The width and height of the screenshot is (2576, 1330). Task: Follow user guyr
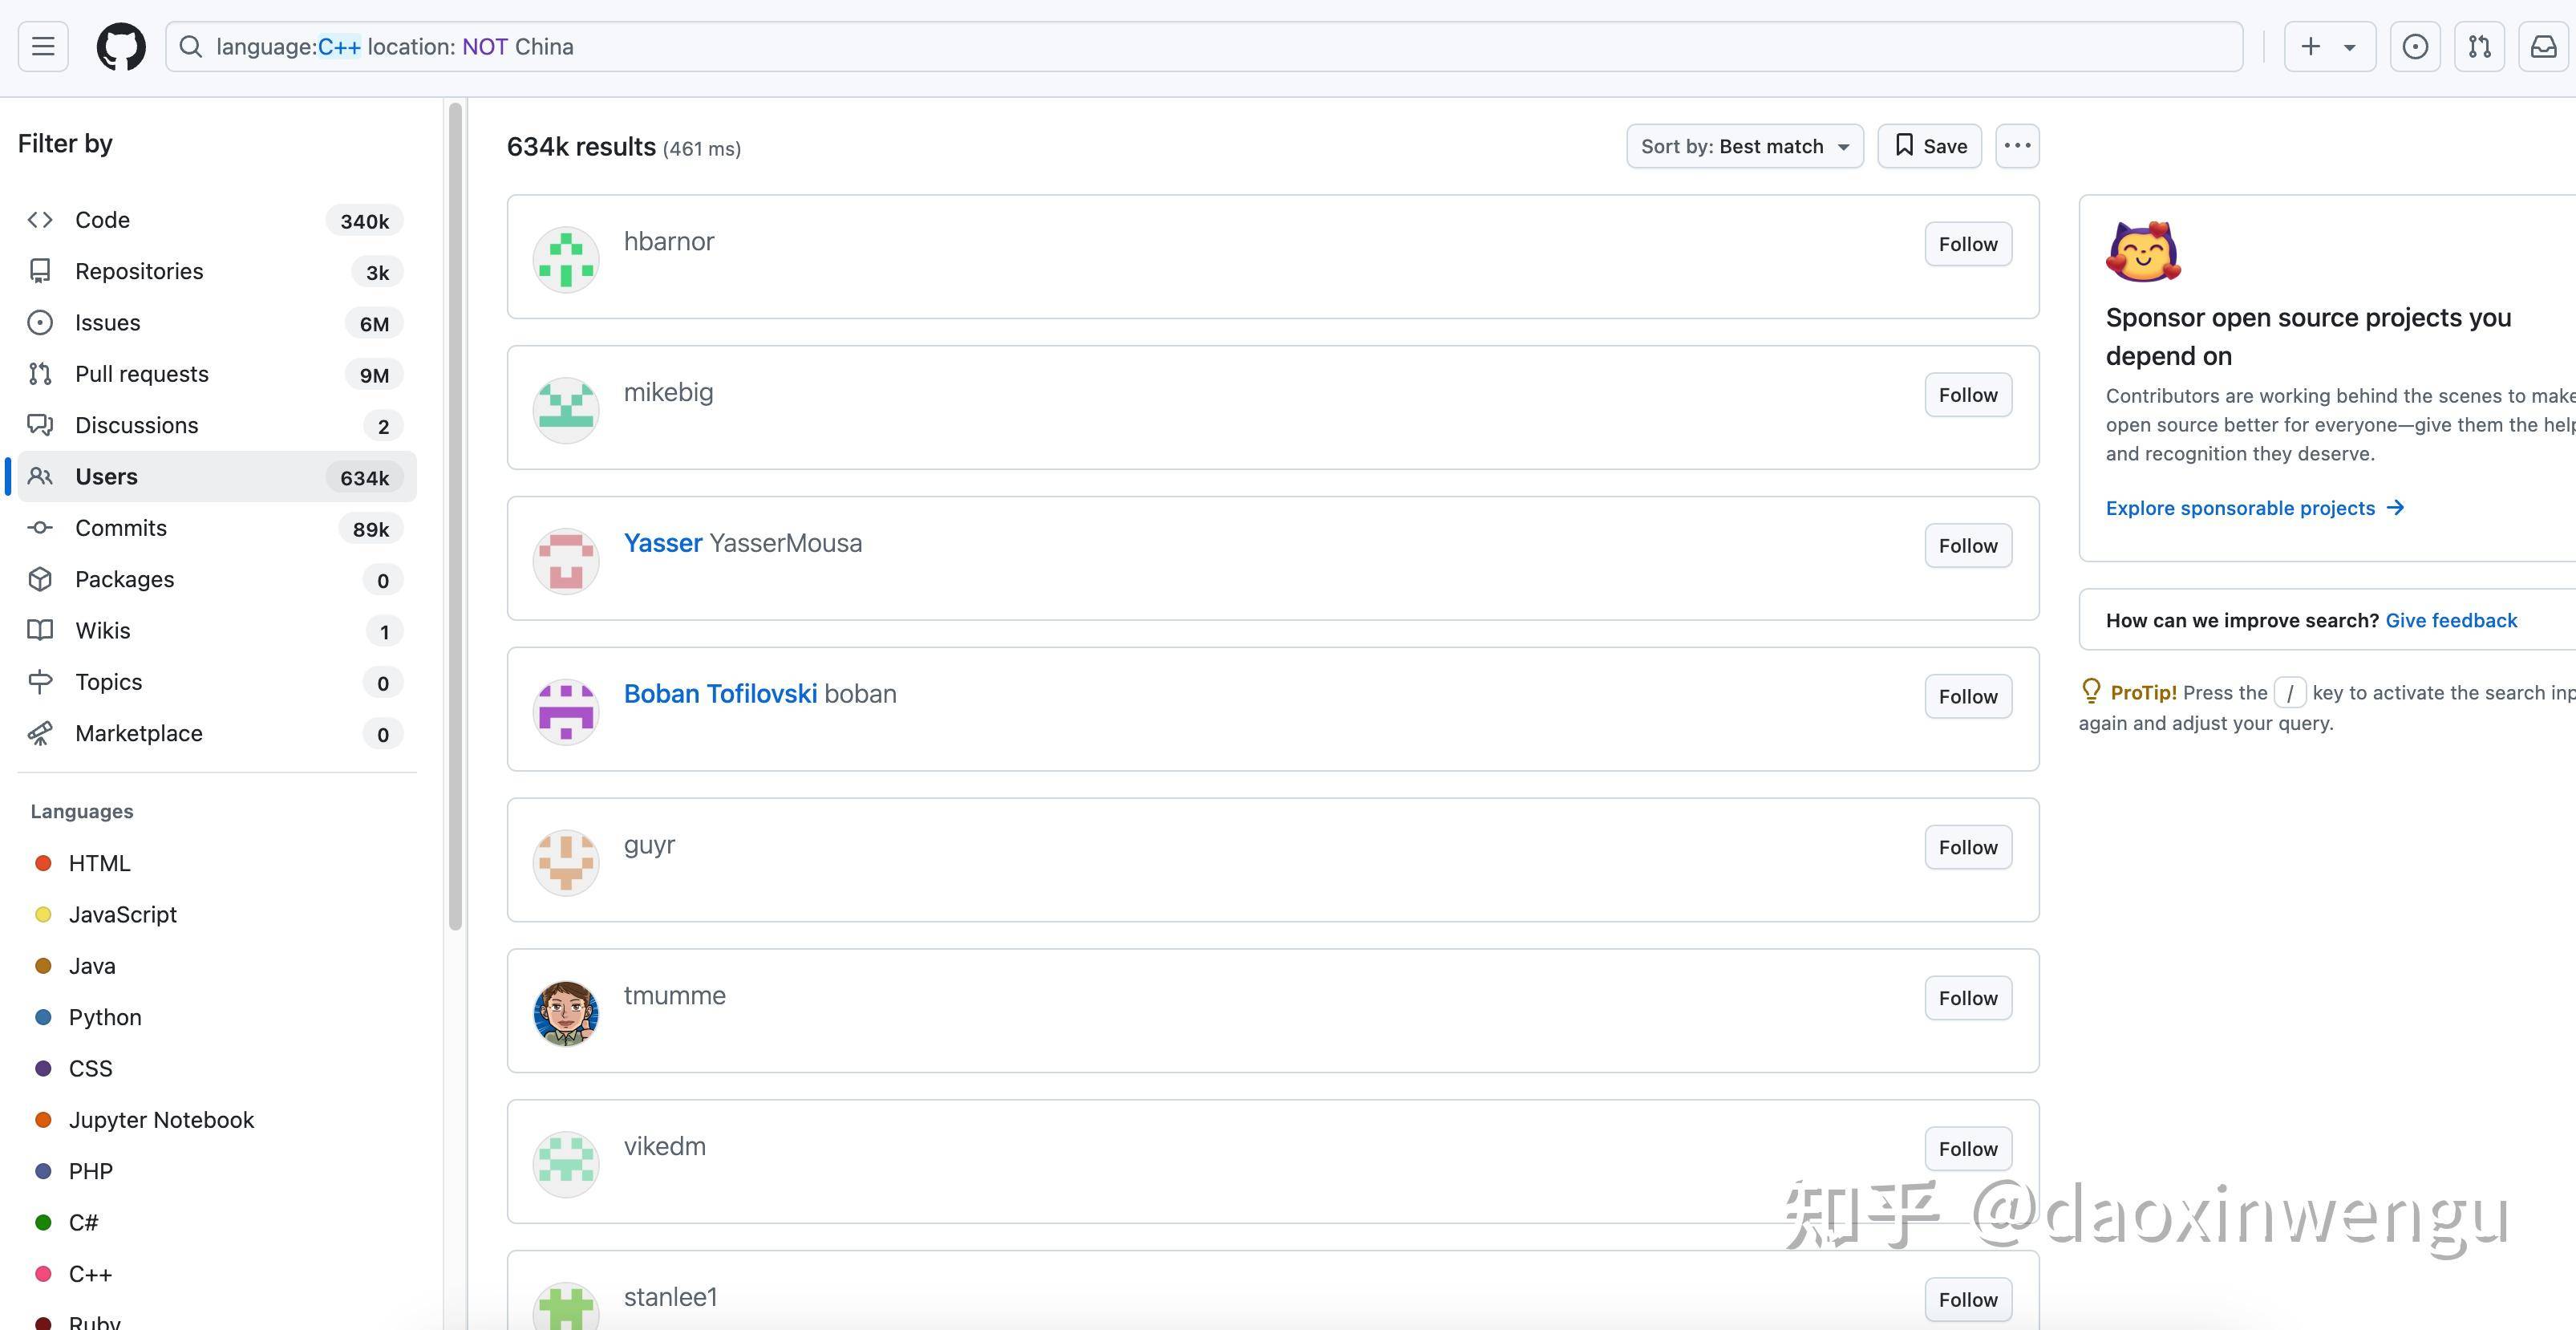coord(1968,848)
